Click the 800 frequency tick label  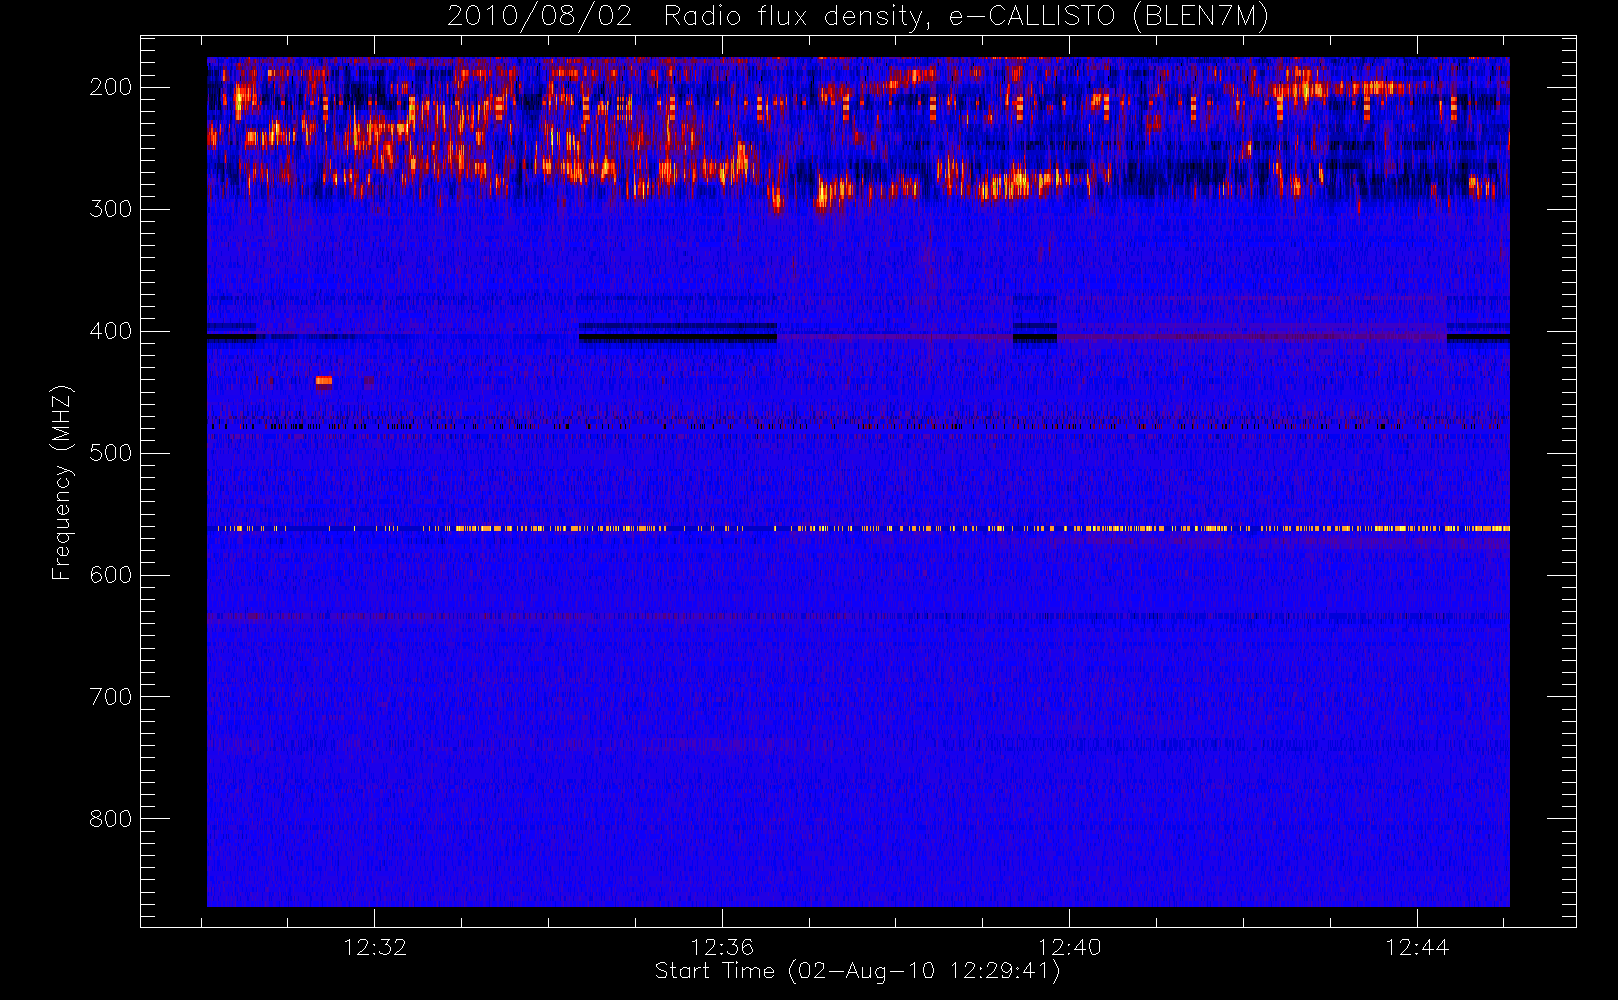(111, 819)
